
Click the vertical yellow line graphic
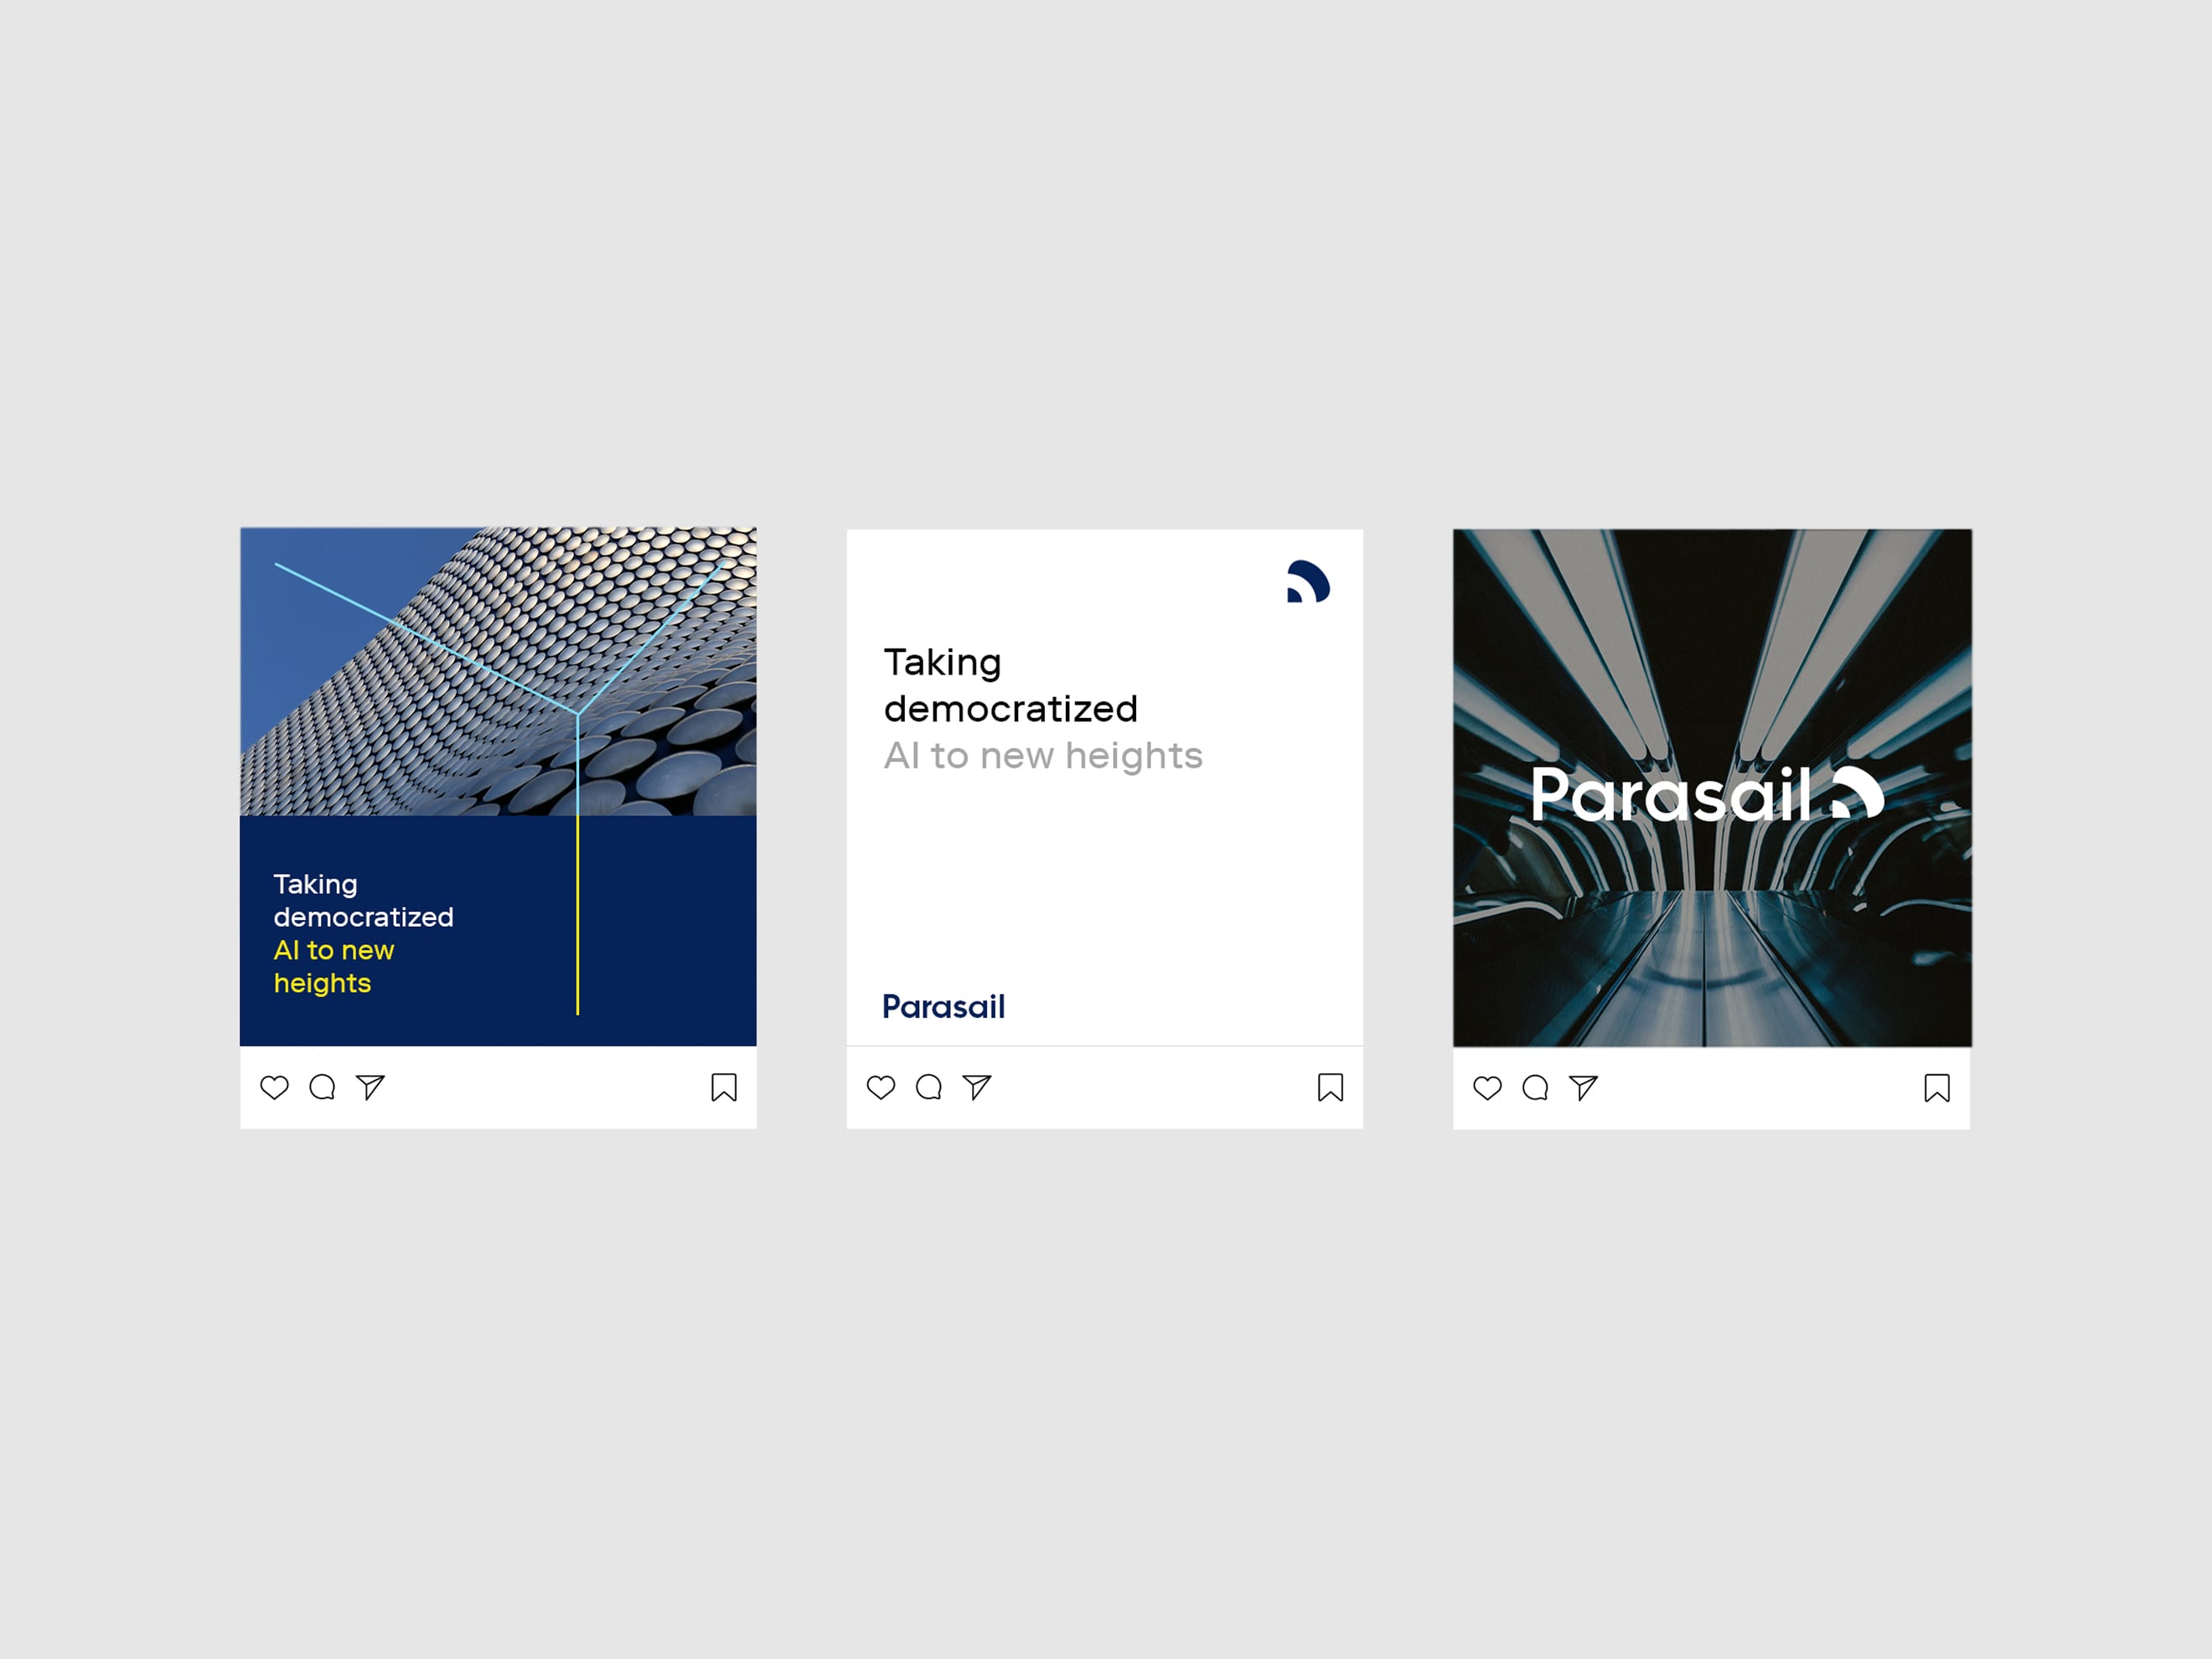click(x=578, y=915)
